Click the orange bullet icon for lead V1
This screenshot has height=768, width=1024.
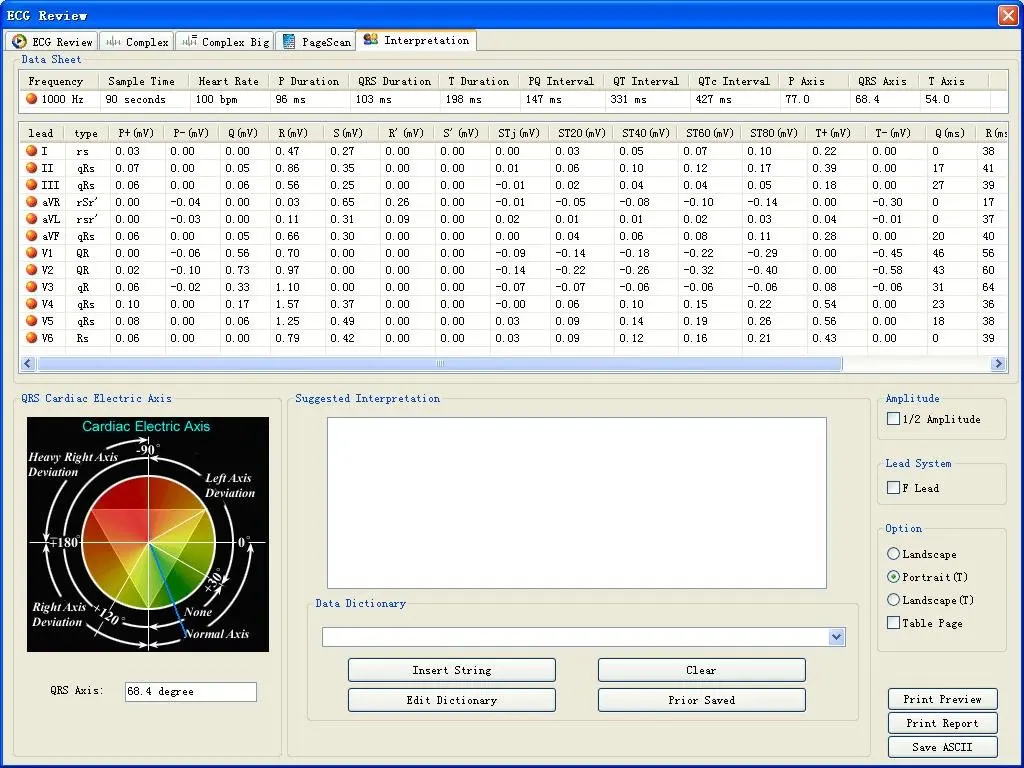[31, 253]
